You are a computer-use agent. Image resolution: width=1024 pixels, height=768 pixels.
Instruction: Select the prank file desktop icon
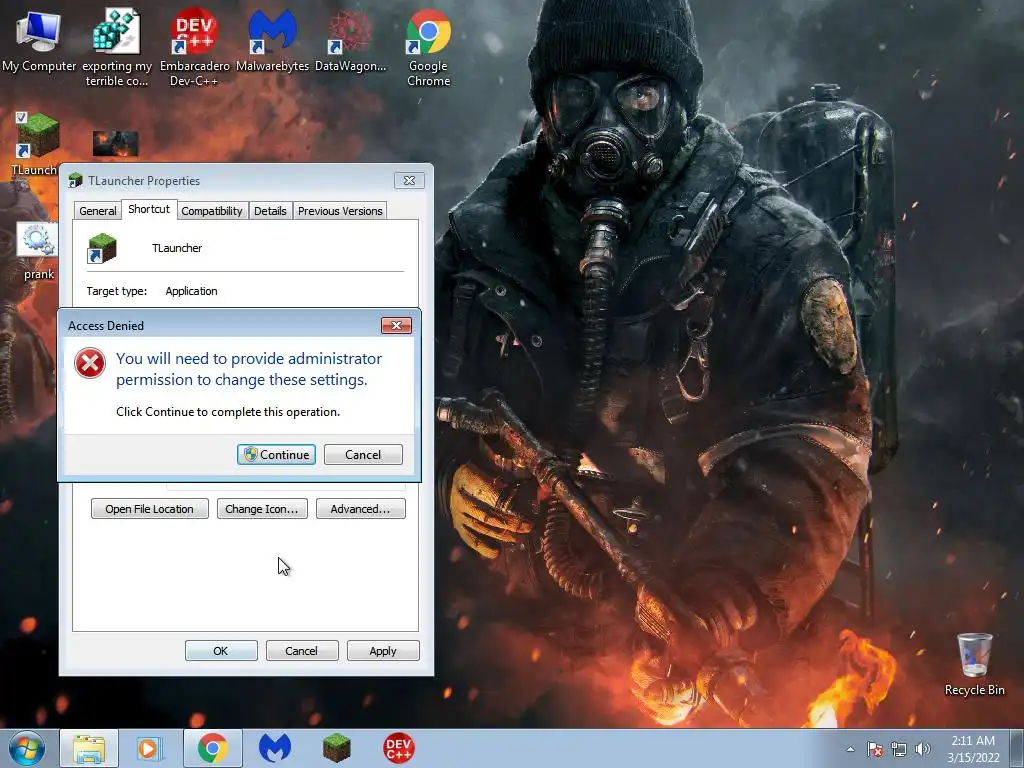click(x=39, y=251)
